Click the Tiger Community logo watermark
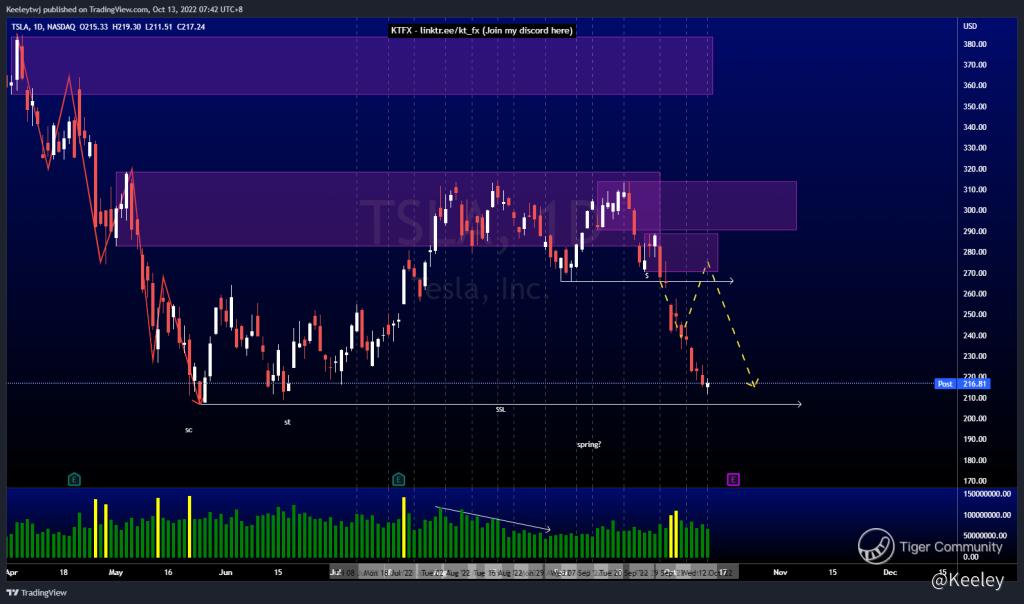Screen dimensions: 1024x604 tap(930, 547)
